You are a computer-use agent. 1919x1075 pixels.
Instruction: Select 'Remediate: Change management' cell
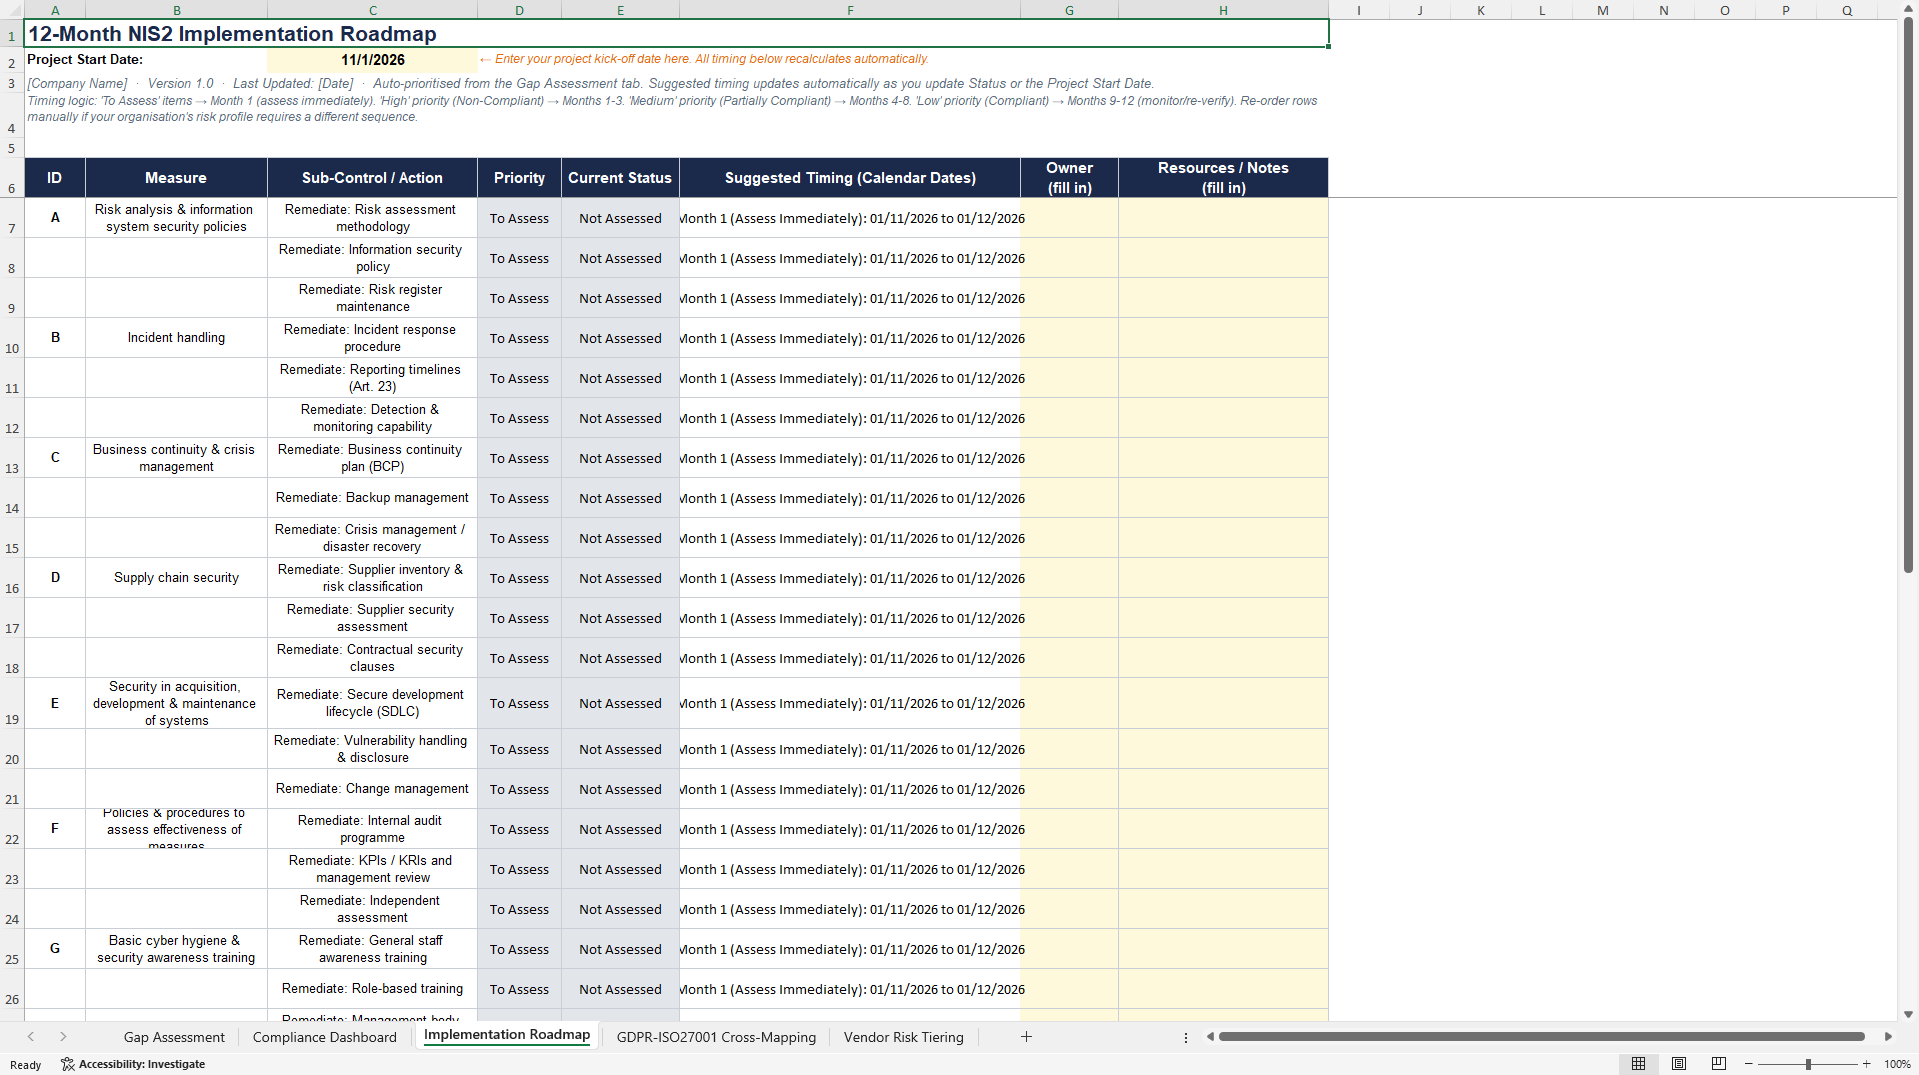point(372,789)
